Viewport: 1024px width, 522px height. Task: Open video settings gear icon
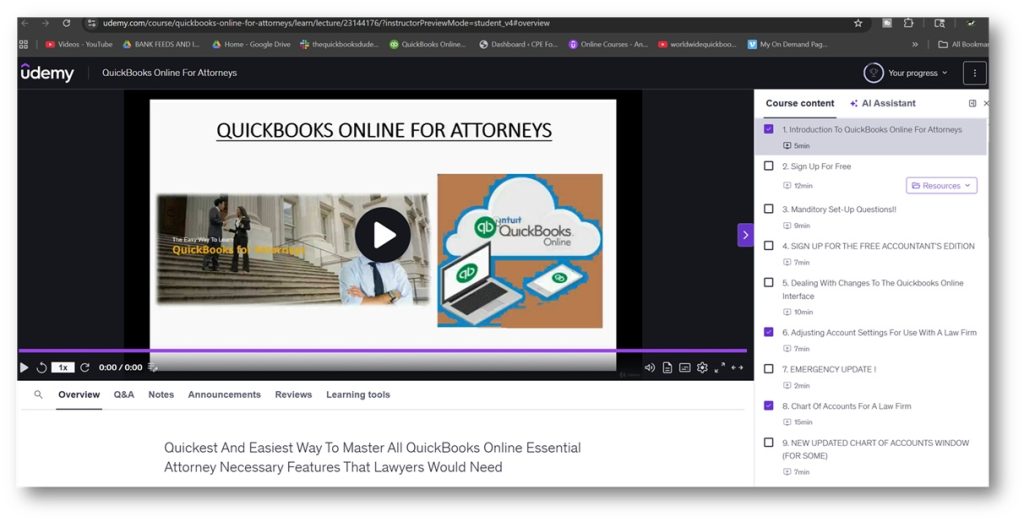click(x=702, y=368)
